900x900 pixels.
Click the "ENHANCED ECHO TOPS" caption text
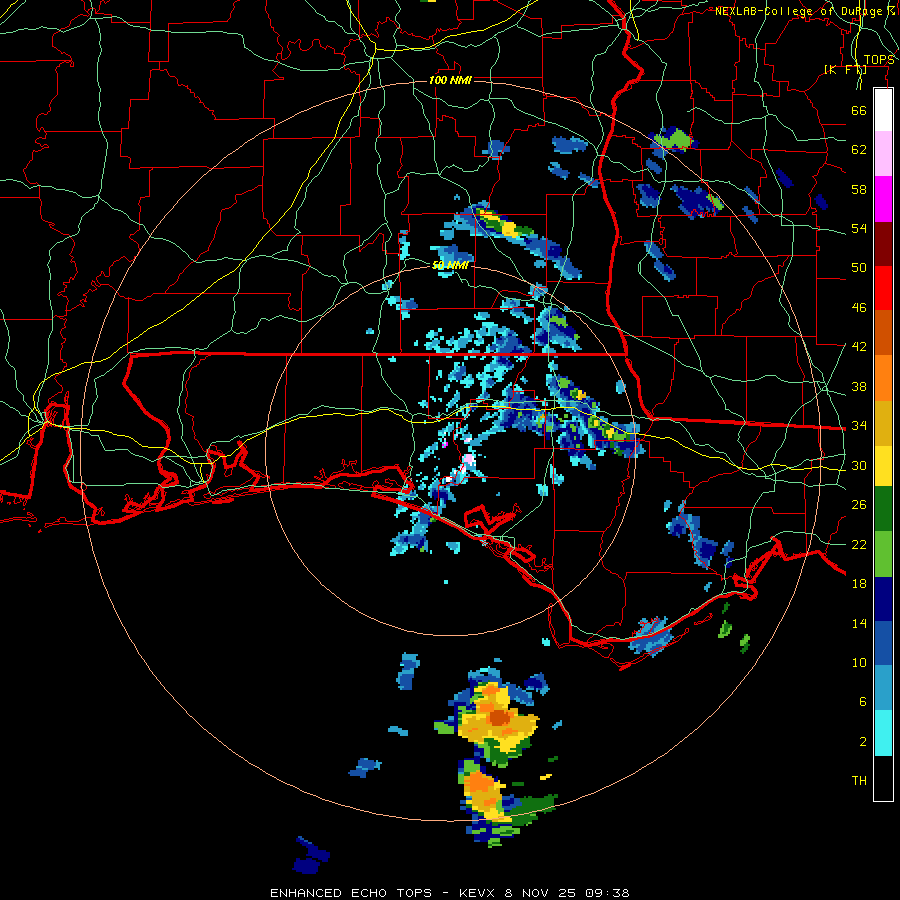(351, 893)
